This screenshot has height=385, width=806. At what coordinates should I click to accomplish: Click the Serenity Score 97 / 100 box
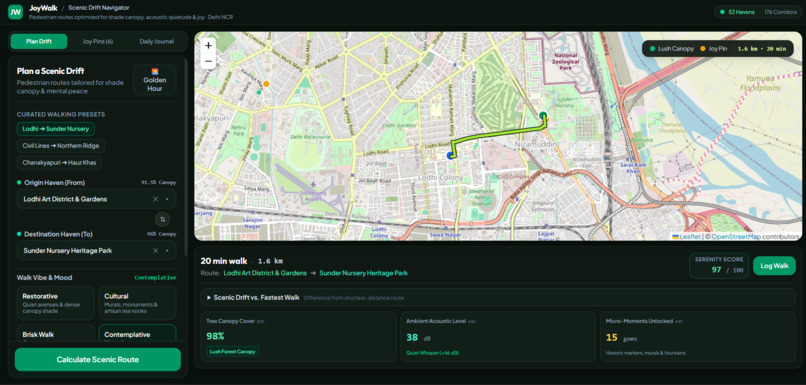(719, 266)
